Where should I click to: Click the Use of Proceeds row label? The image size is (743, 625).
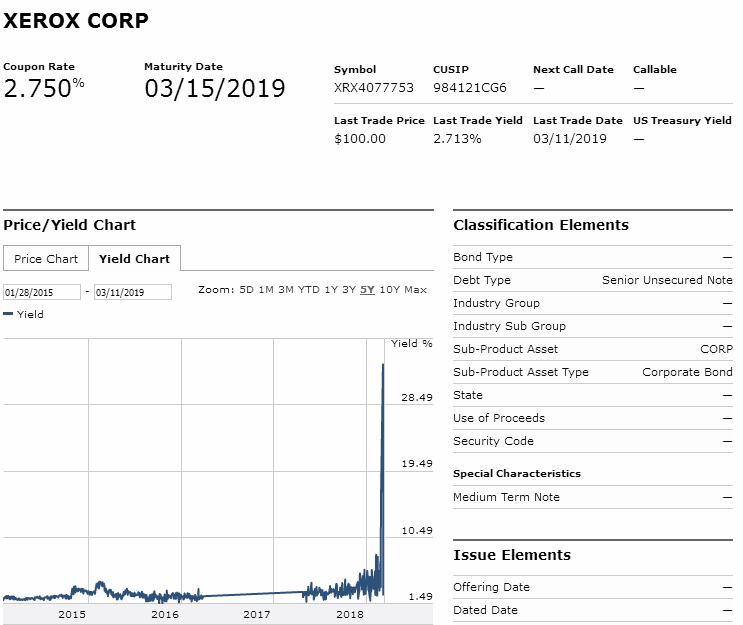pos(499,418)
